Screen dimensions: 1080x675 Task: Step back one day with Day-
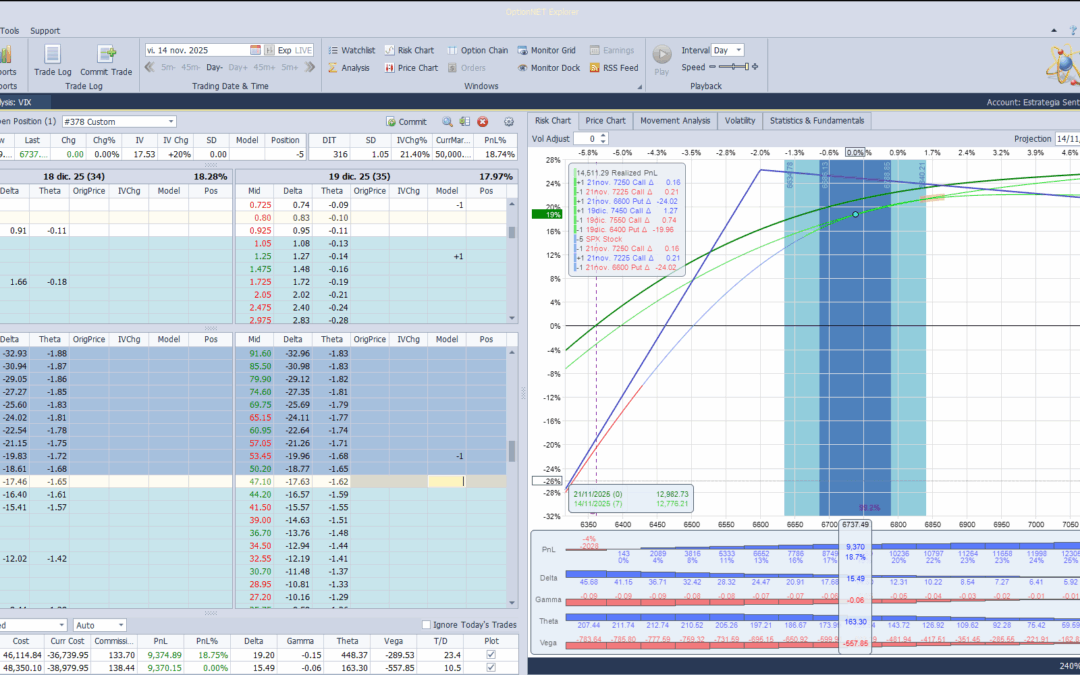point(214,68)
